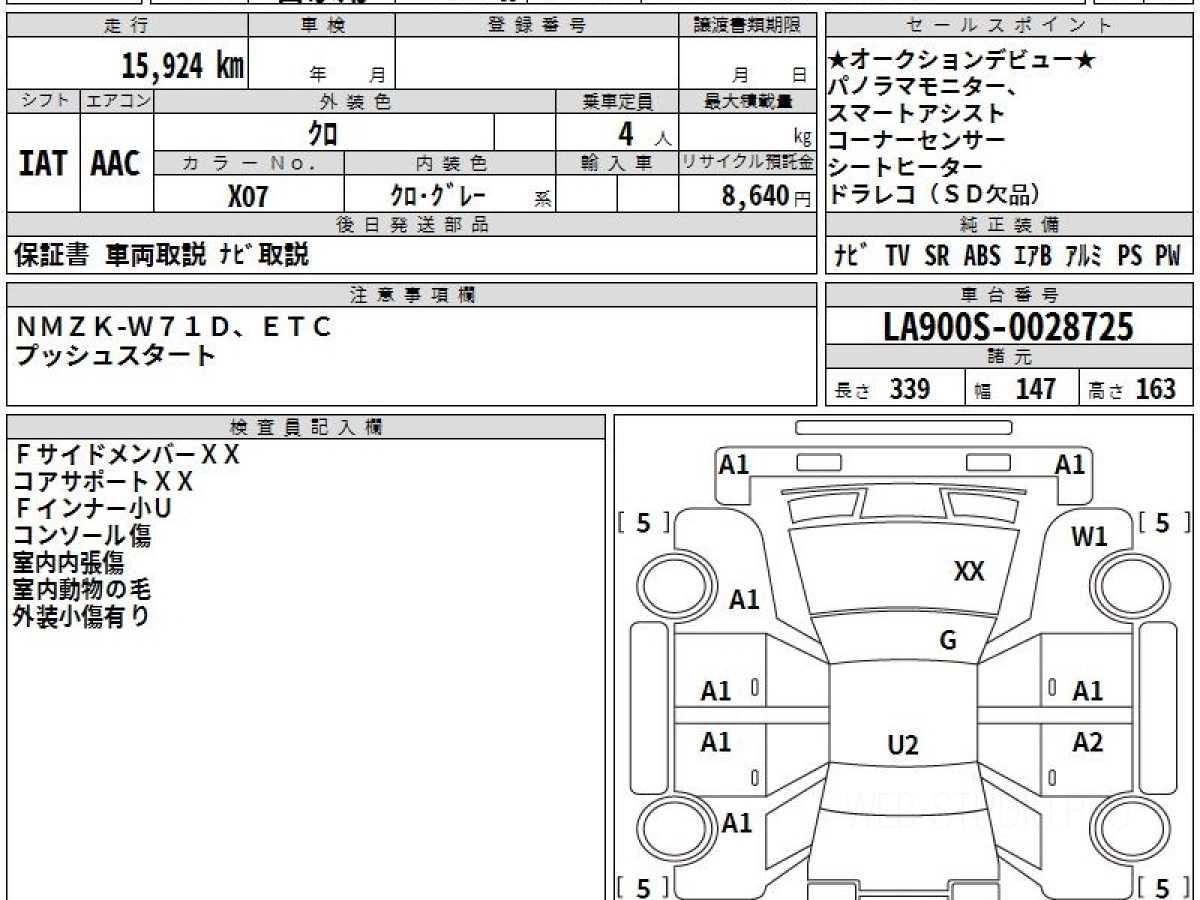Click the 乗車定員 header
The width and height of the screenshot is (1200, 900).
click(617, 101)
